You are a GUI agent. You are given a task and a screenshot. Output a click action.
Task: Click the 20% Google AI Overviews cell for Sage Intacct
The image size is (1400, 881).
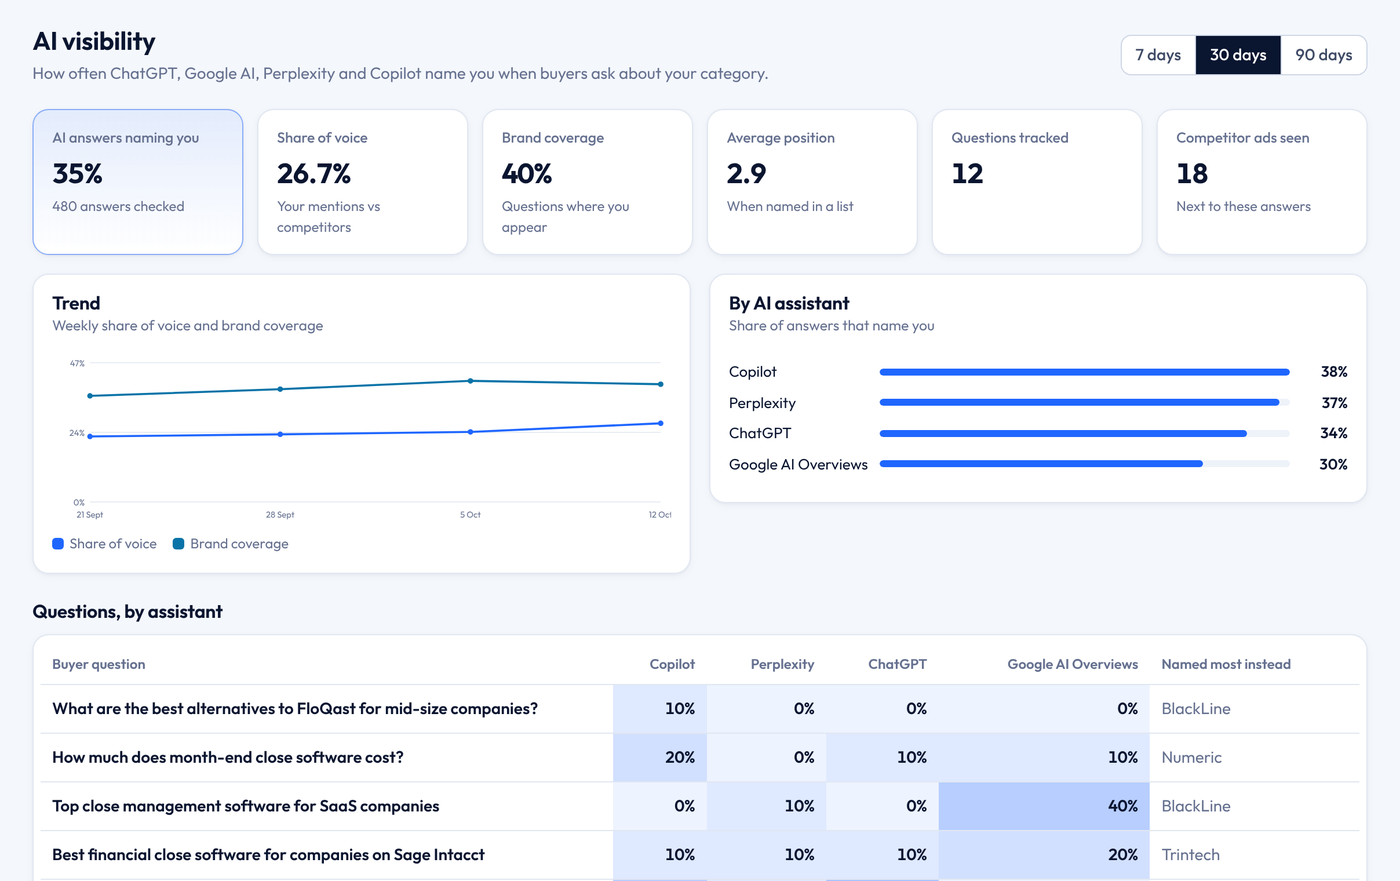coord(1044,855)
